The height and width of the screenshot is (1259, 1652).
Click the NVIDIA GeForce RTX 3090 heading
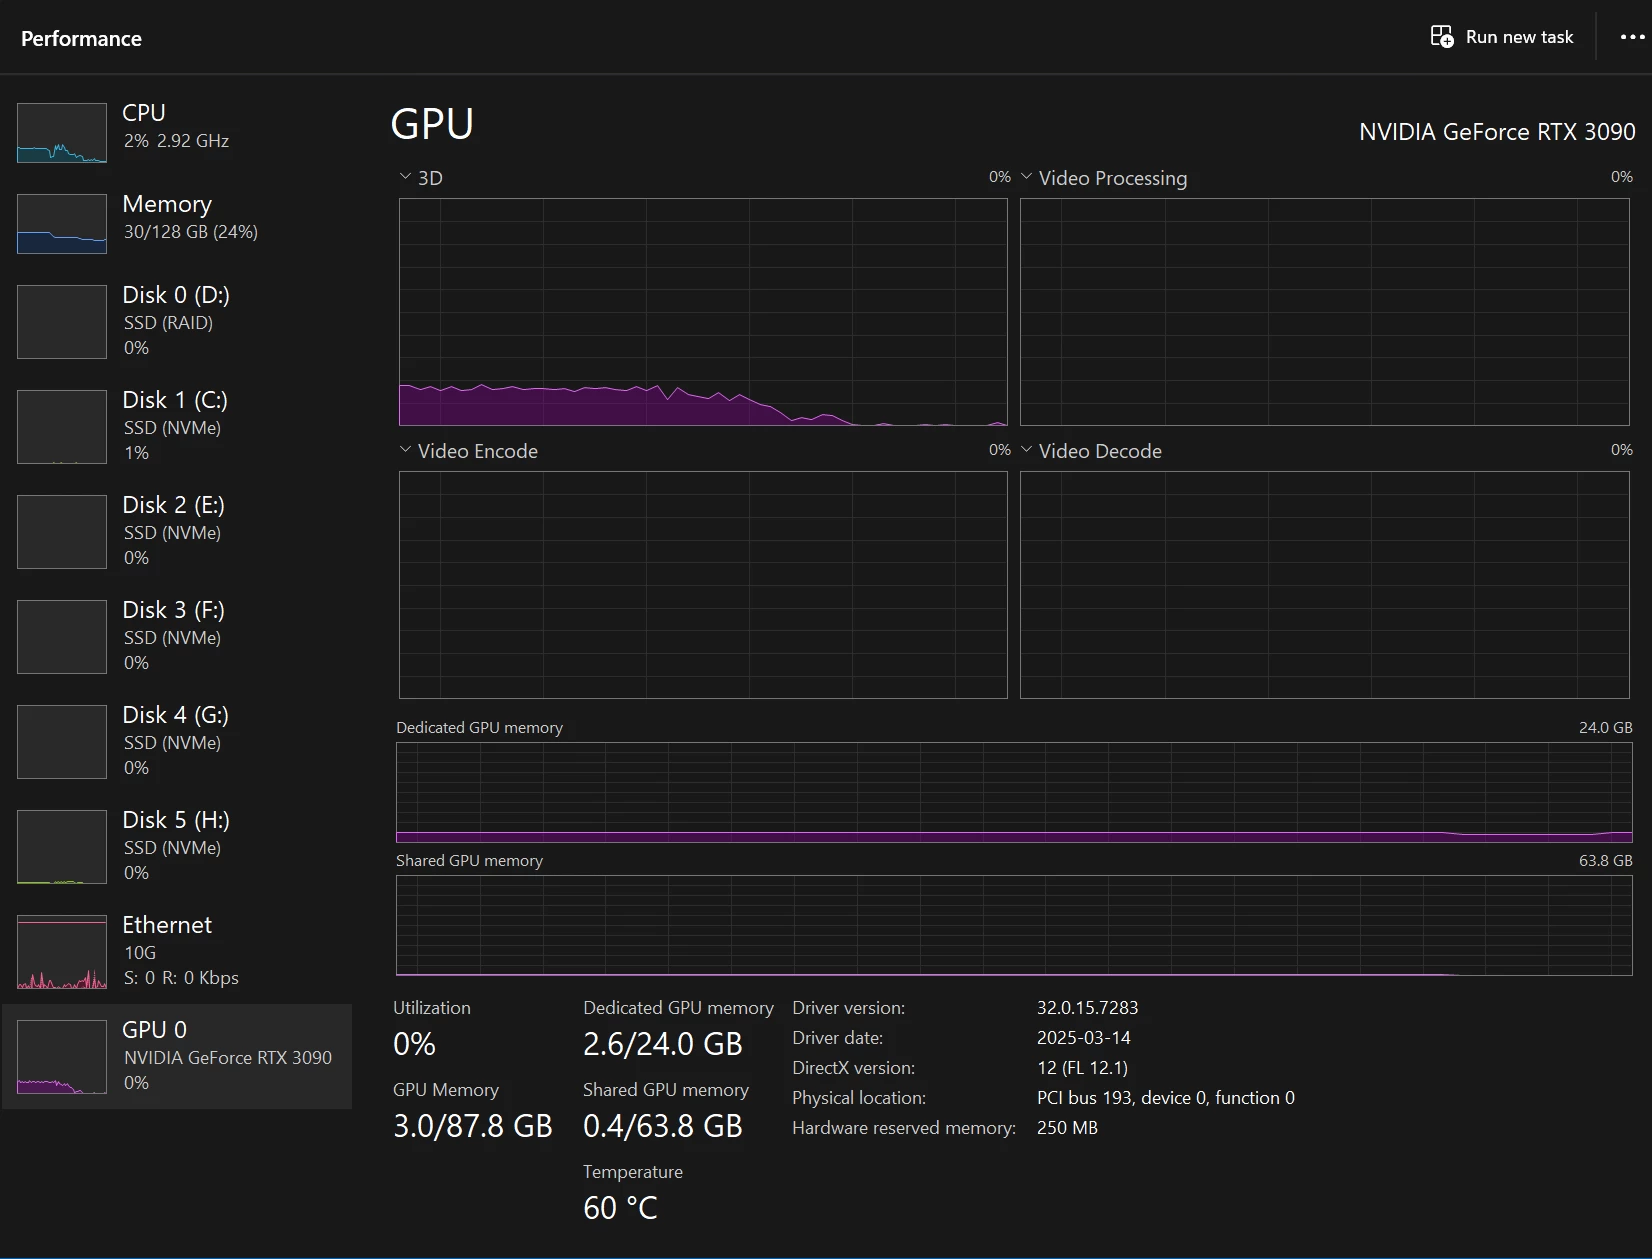tap(1497, 131)
